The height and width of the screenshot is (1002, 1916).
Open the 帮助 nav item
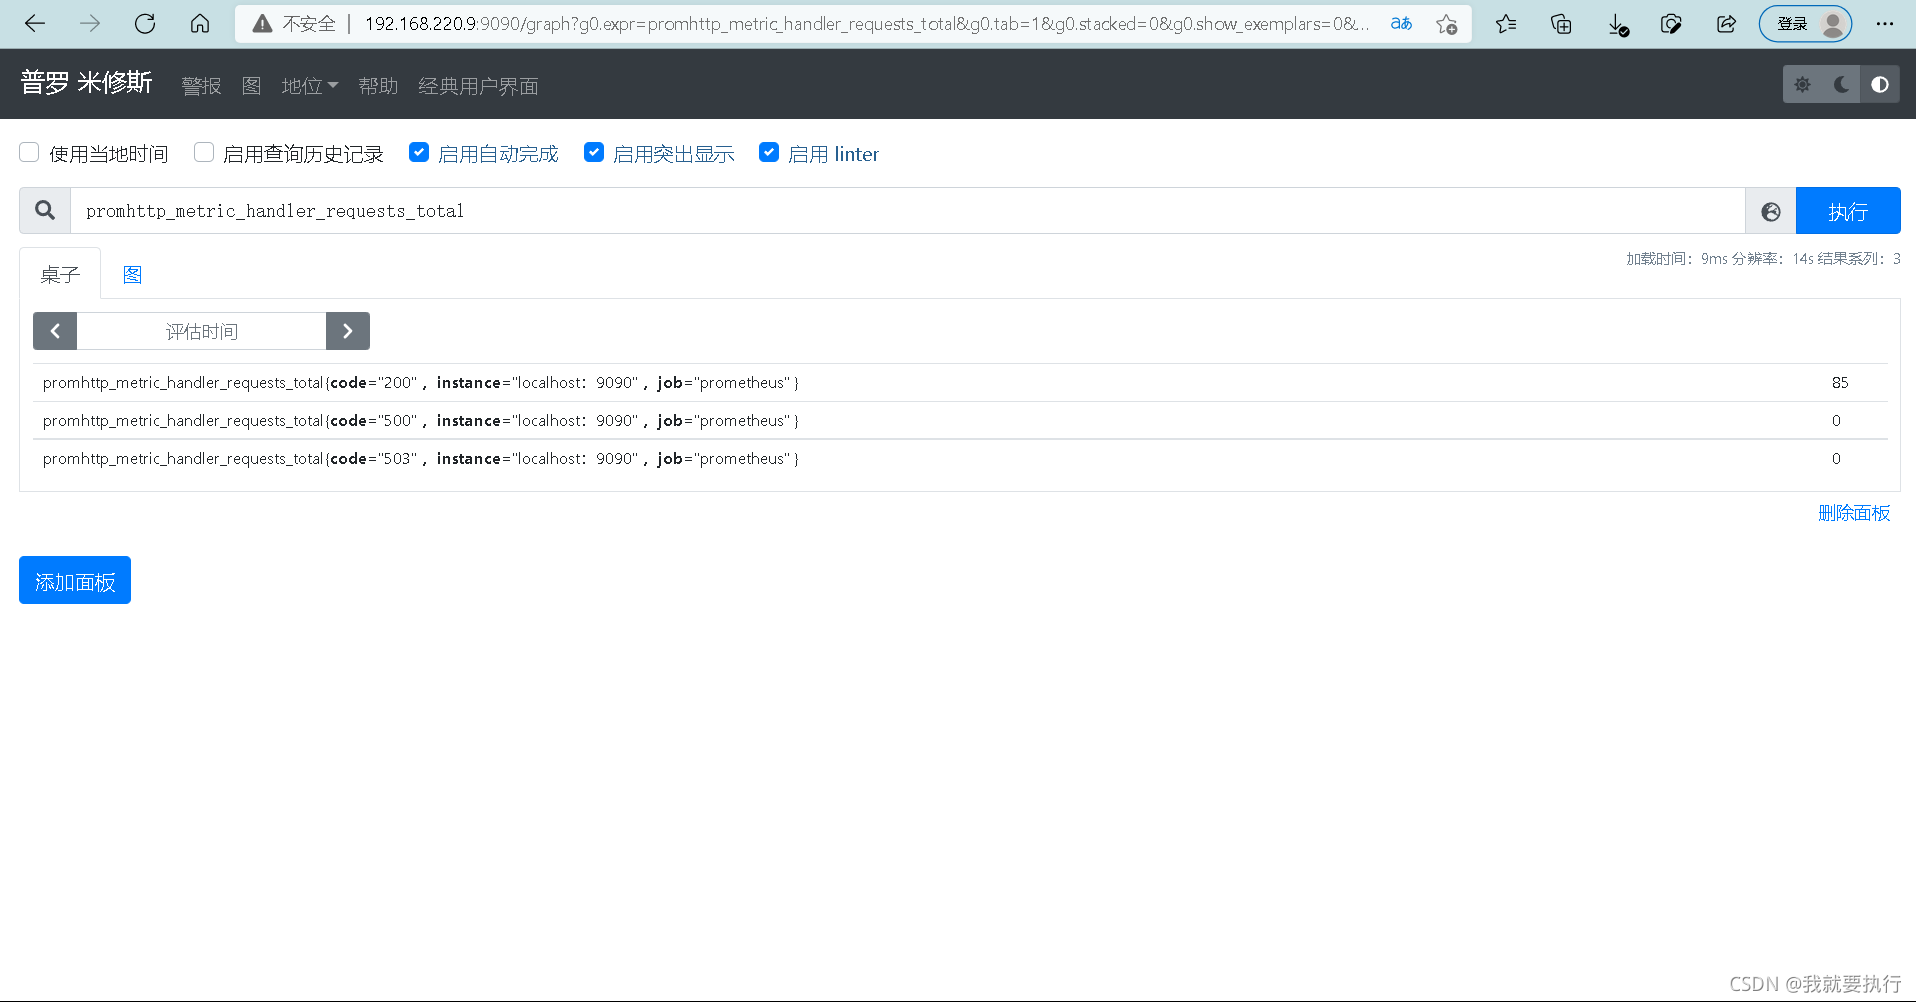[x=378, y=86]
